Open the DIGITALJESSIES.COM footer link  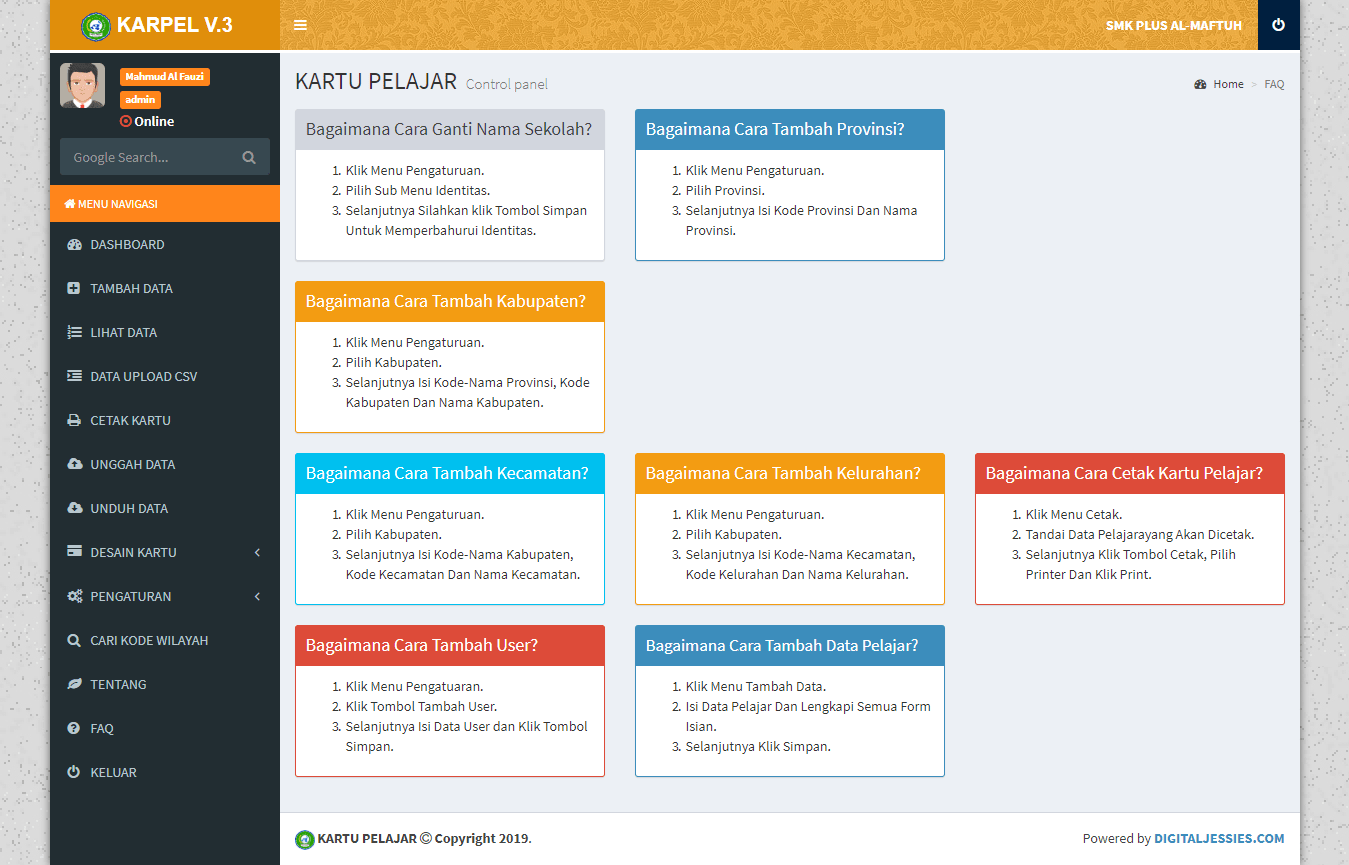point(1218,839)
